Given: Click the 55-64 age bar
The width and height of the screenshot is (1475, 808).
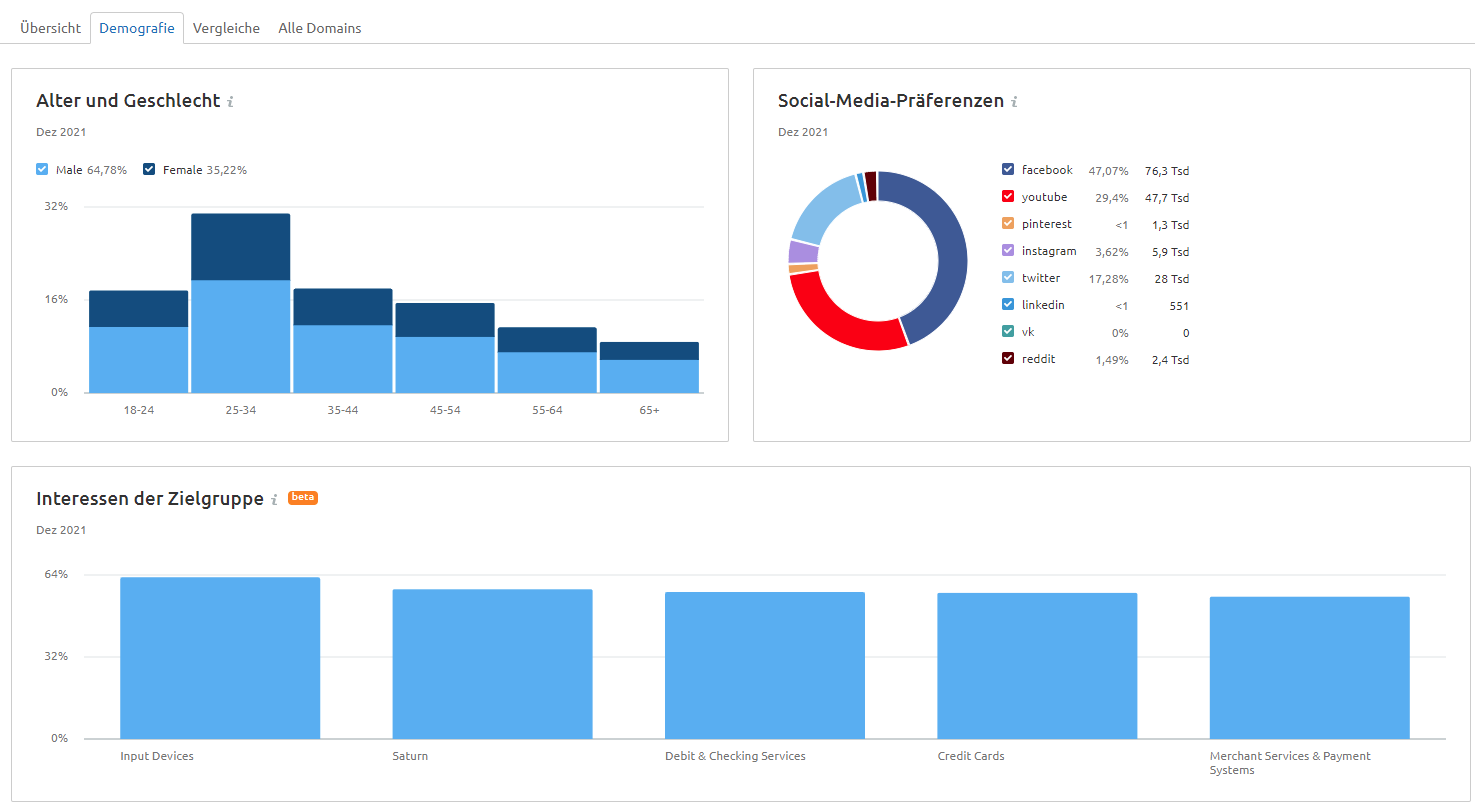Looking at the screenshot, I should [547, 360].
